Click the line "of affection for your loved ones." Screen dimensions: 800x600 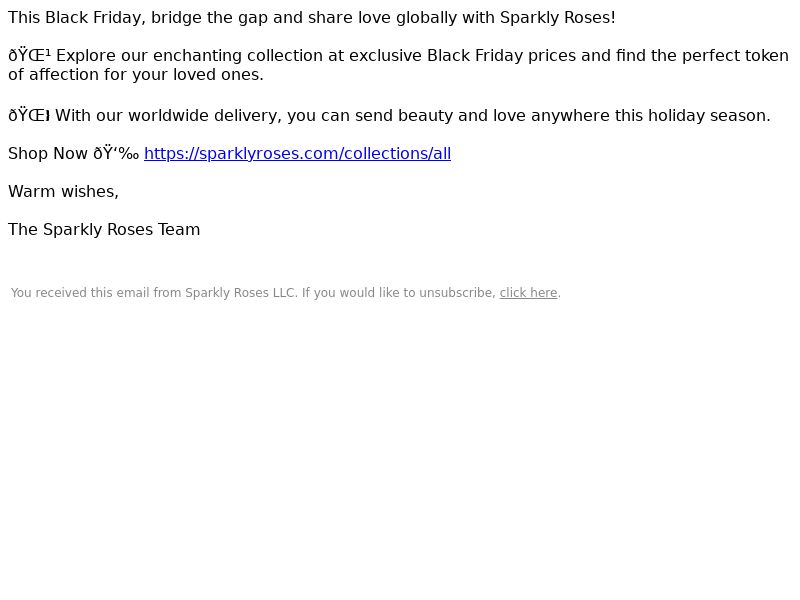136,74
